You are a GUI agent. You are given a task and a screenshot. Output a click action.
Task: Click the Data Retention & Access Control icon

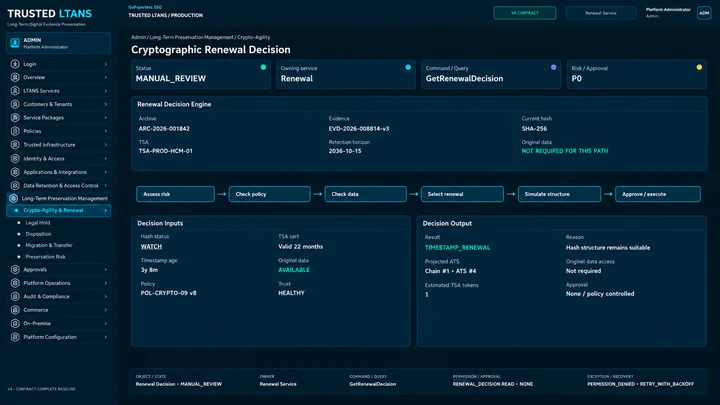pyautogui.click(x=15, y=186)
